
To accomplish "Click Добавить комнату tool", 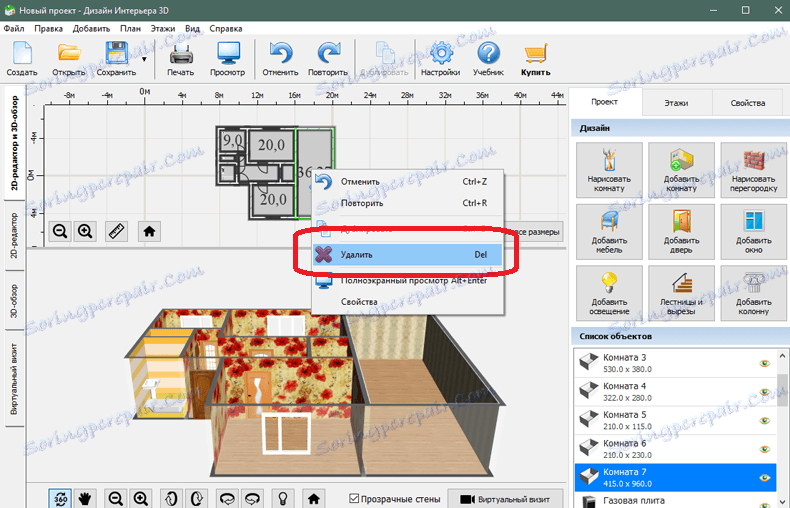I will click(681, 170).
